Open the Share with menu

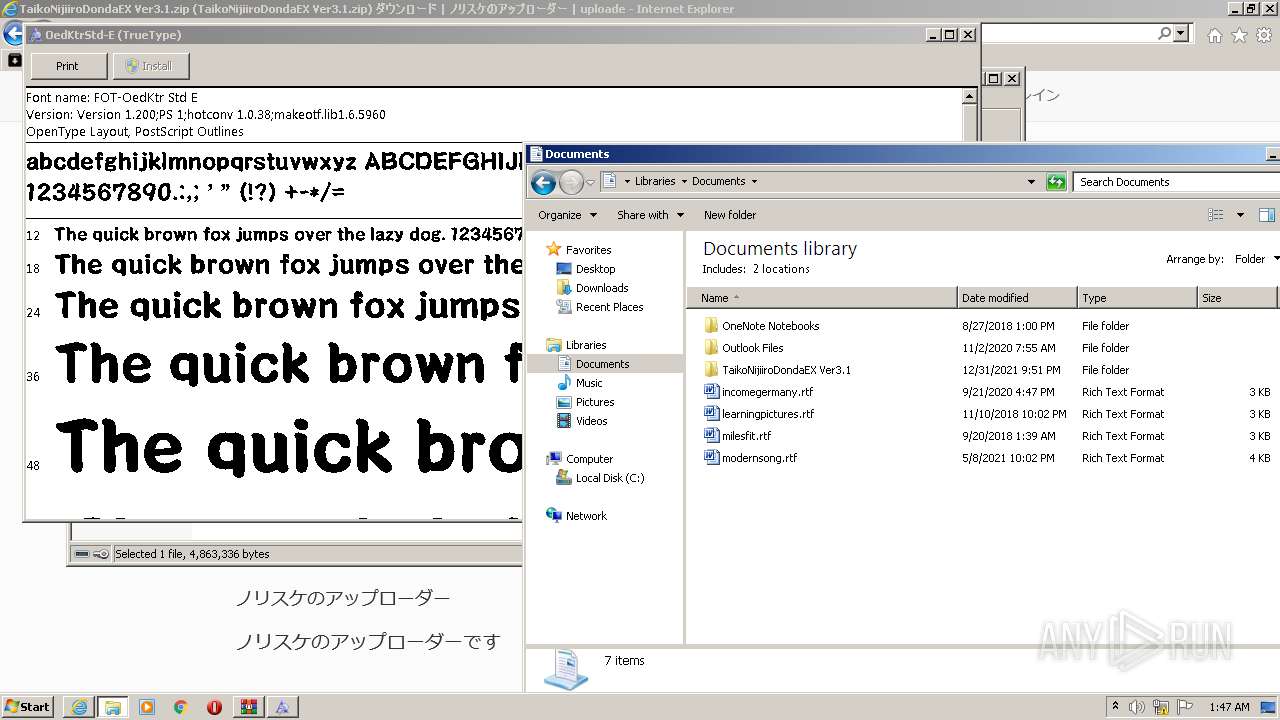(650, 215)
